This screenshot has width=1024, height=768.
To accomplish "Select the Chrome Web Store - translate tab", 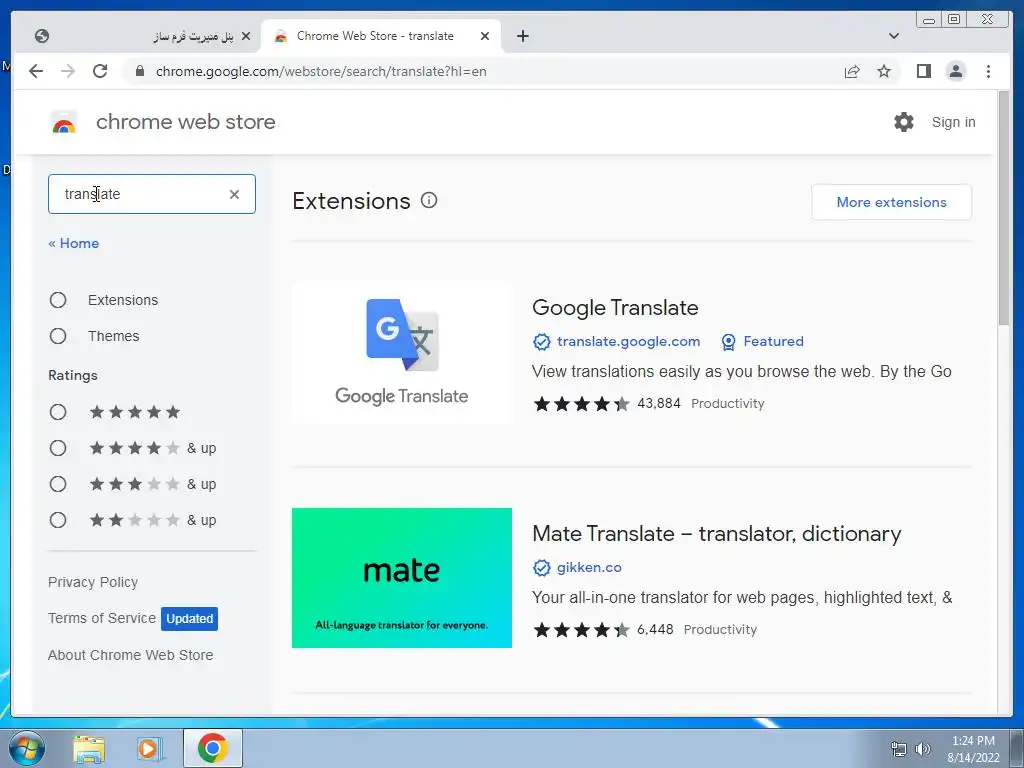I will click(379, 36).
